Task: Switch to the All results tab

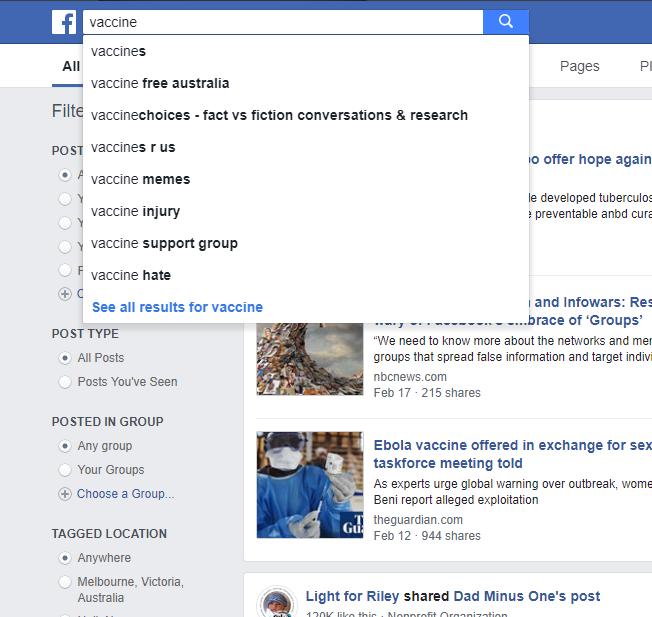Action: (x=70, y=66)
